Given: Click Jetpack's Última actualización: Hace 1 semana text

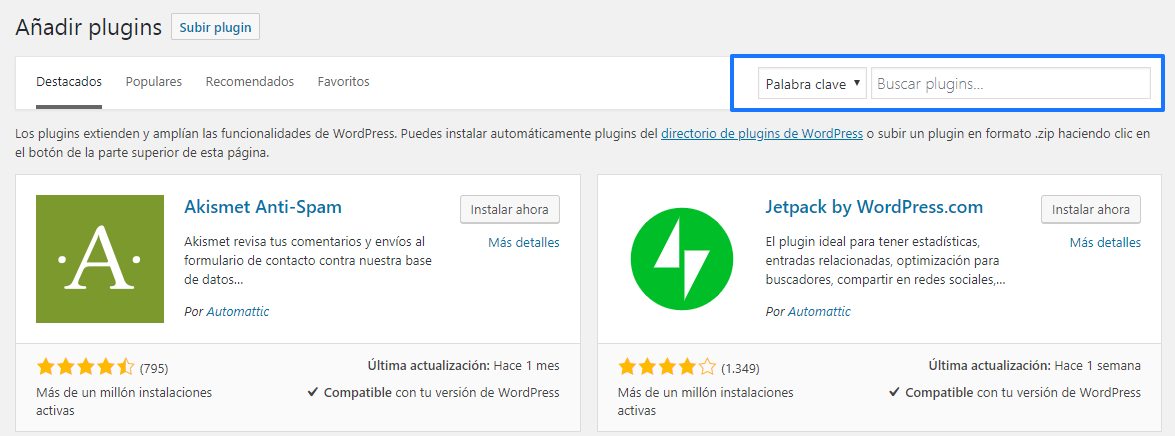Looking at the screenshot, I should click(x=1035, y=366).
